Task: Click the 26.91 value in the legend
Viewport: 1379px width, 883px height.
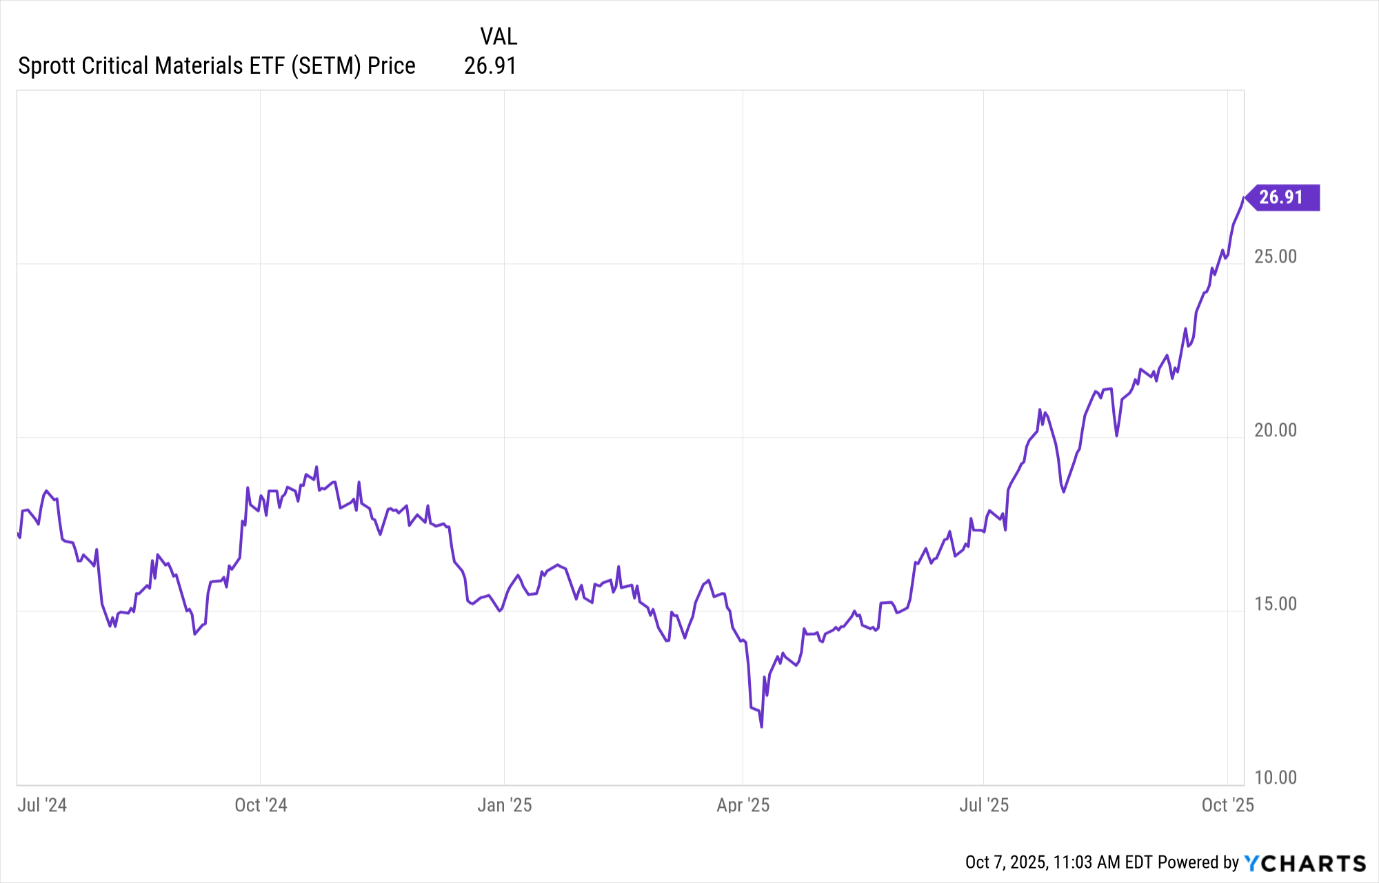Action: [490, 66]
